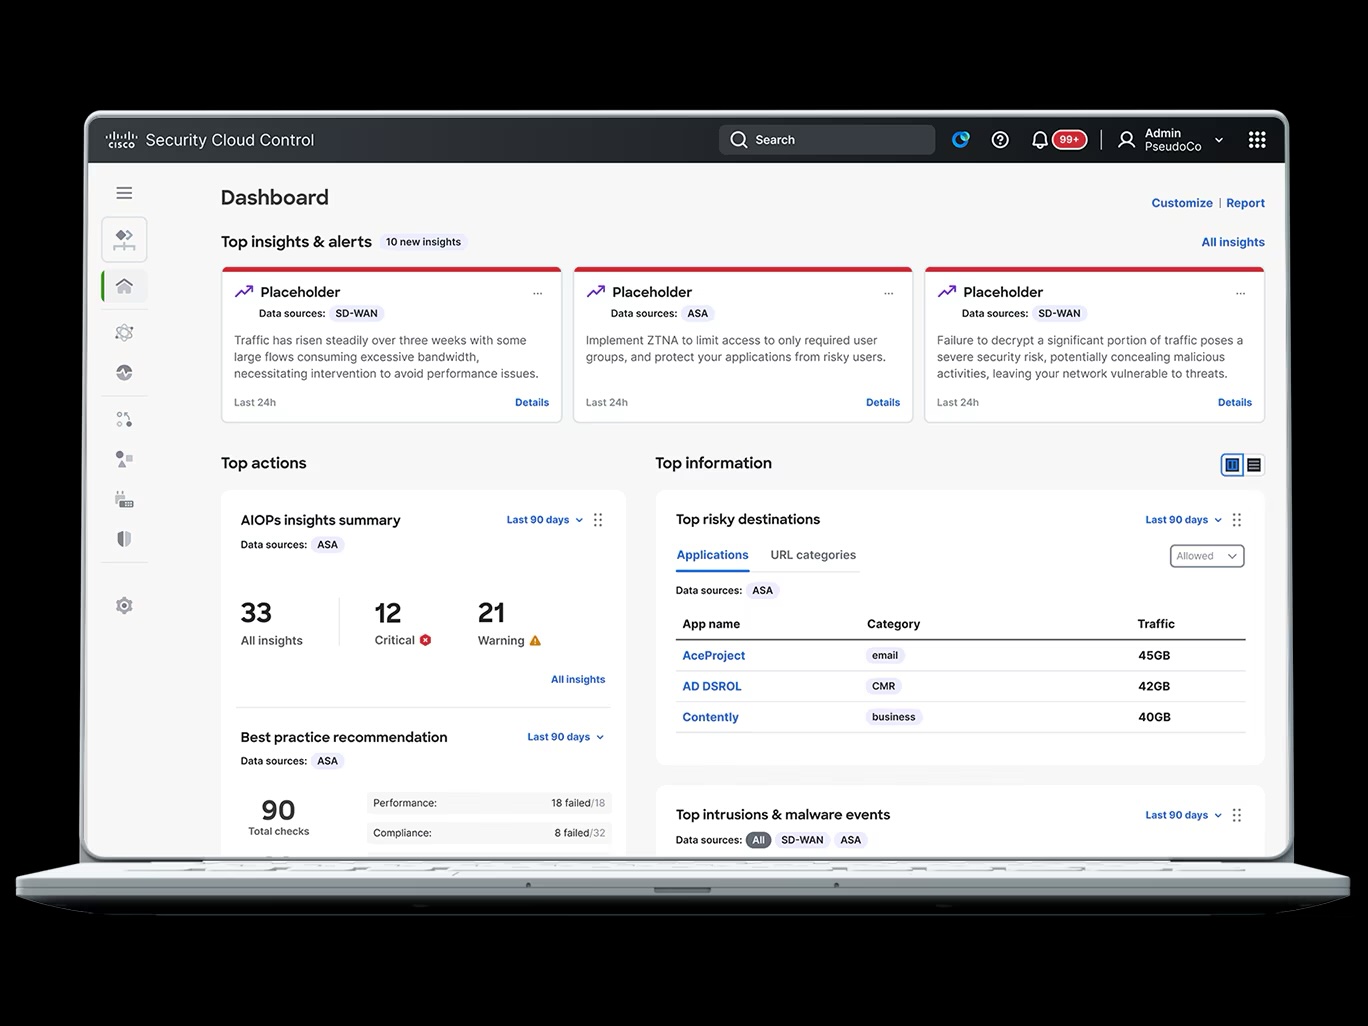Click the blue AI assistant icon
The image size is (1368, 1026).
961,140
